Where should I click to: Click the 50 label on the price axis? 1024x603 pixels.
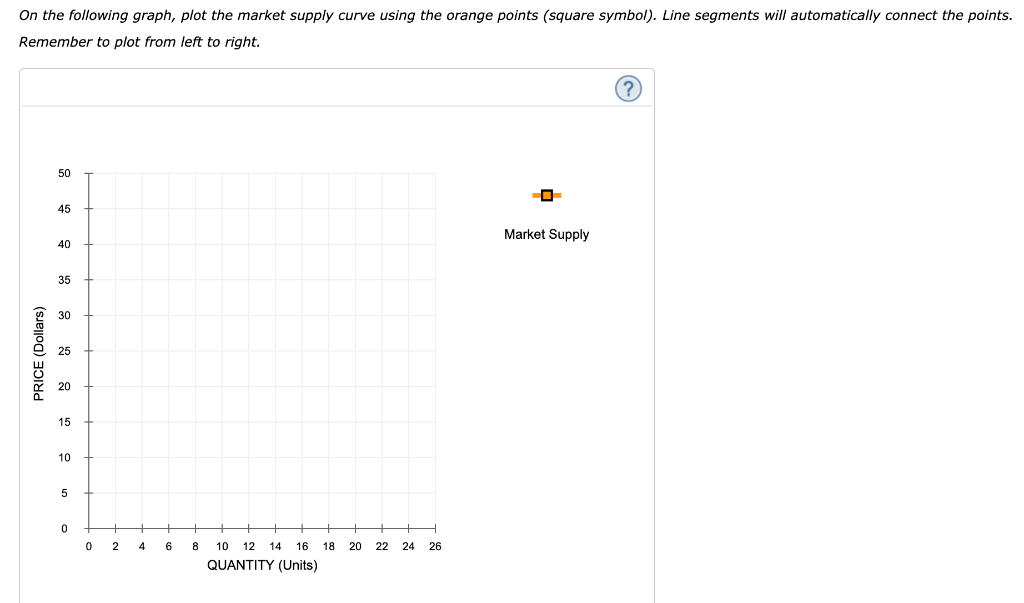[x=64, y=173]
